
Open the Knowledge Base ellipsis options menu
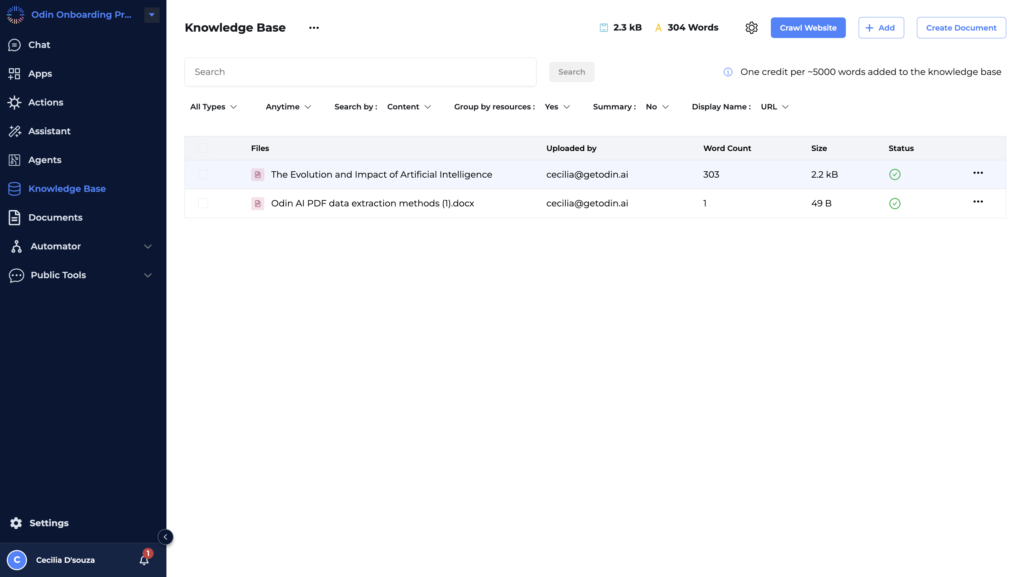313,27
